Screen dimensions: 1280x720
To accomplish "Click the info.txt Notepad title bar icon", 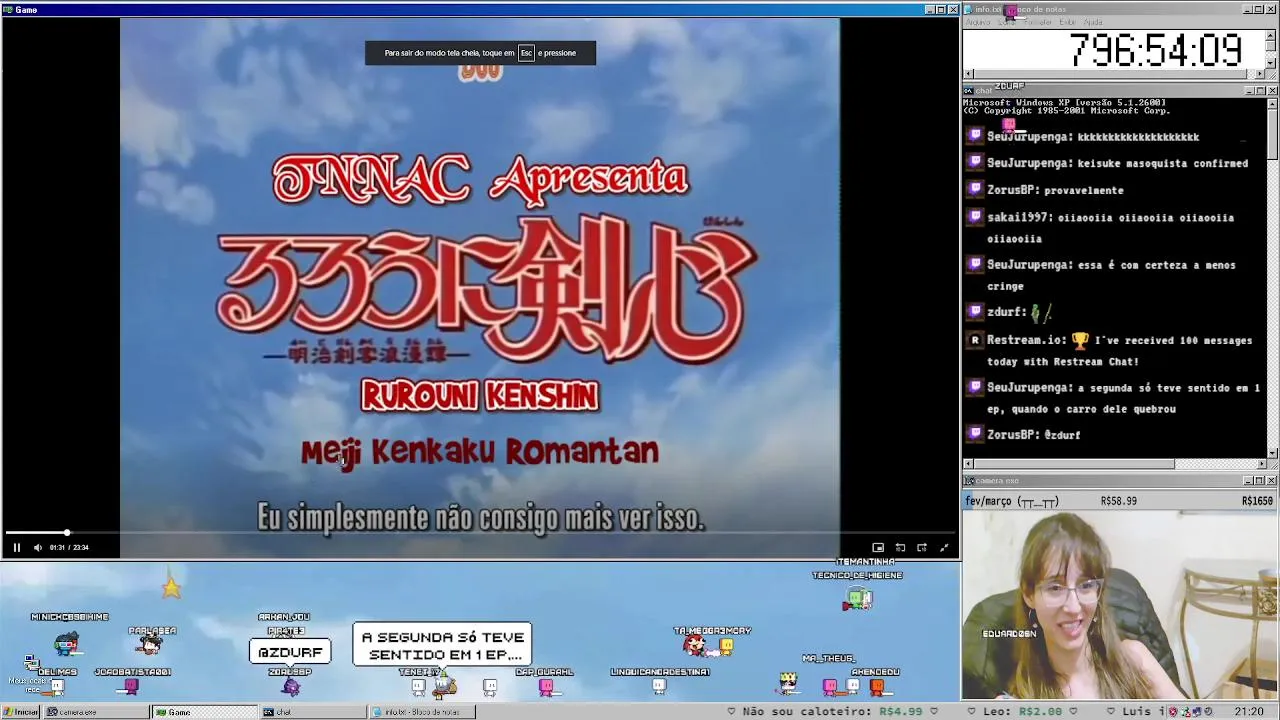I will point(969,9).
